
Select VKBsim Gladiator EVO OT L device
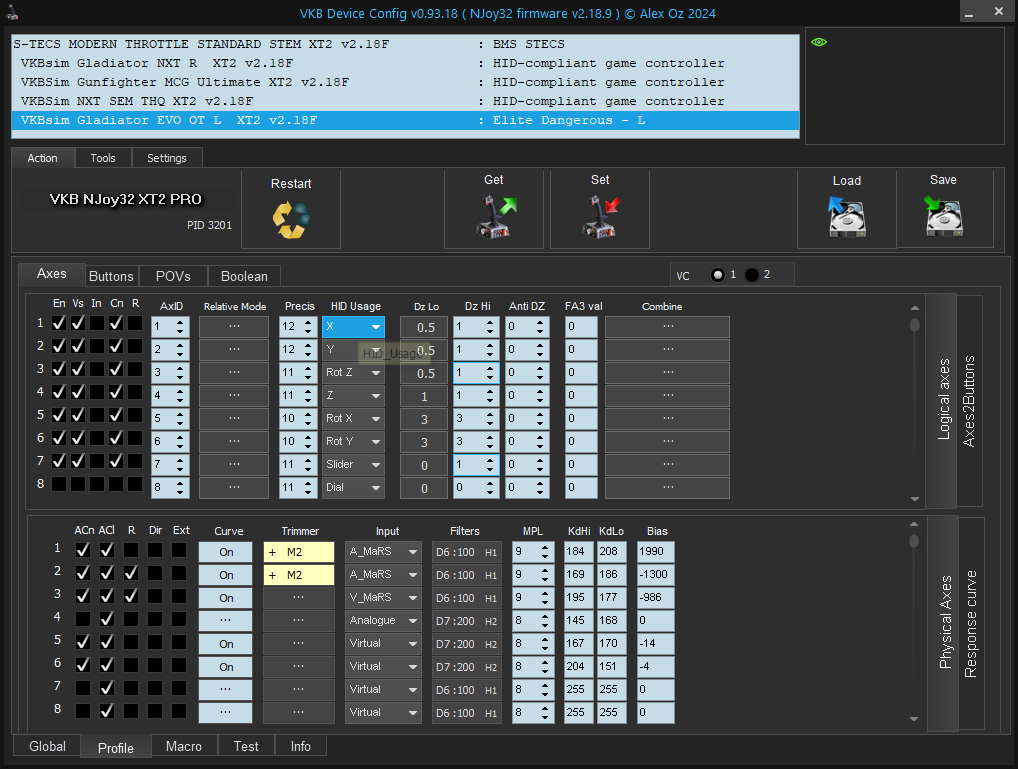click(405, 120)
